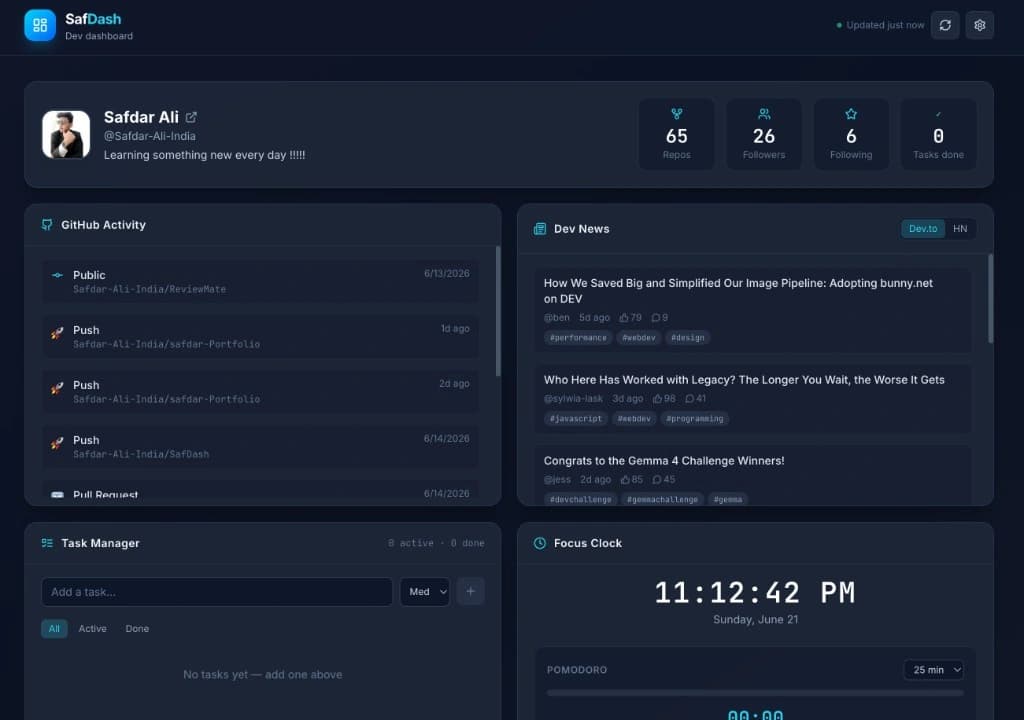The height and width of the screenshot is (720, 1024).
Task: Open the Worked with Legacy article
Action: click(744, 380)
